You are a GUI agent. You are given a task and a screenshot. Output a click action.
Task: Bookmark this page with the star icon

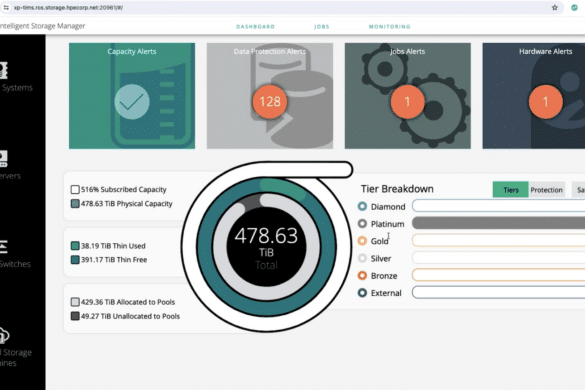(555, 7)
